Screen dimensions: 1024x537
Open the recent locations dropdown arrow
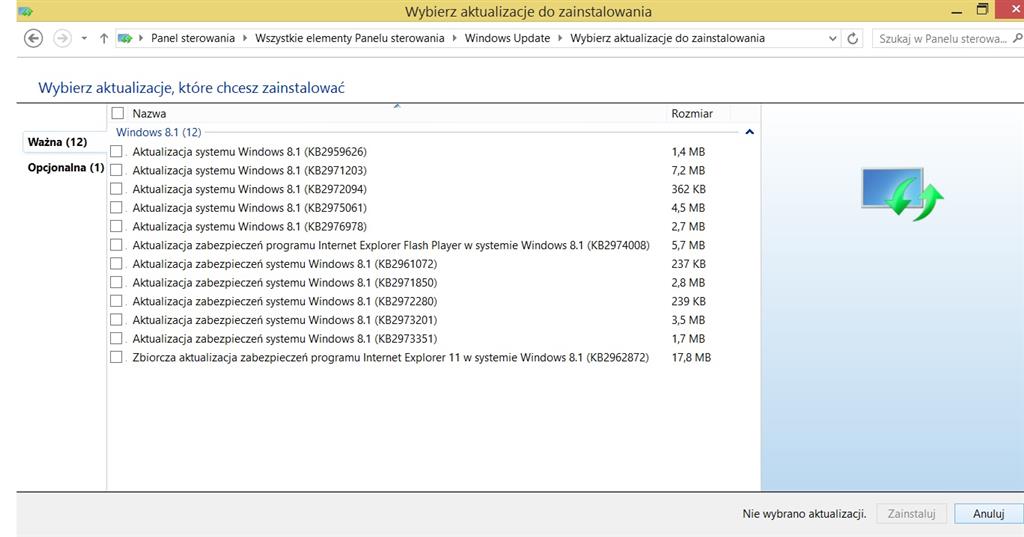click(84, 39)
